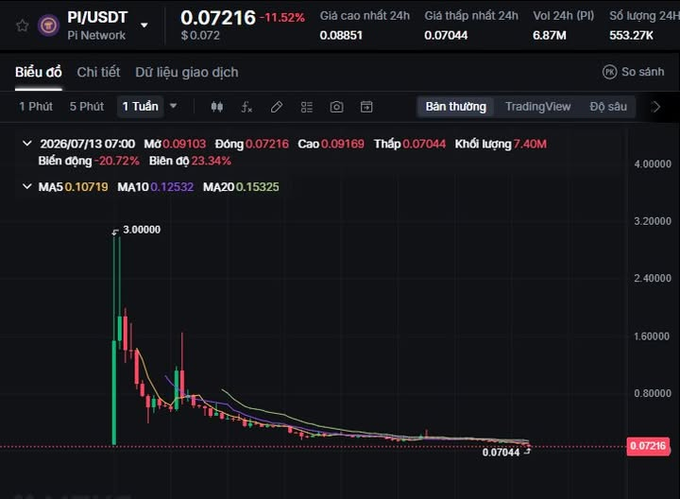The image size is (680, 499).
Task: Activate the drawing pencil tool
Action: (277, 107)
